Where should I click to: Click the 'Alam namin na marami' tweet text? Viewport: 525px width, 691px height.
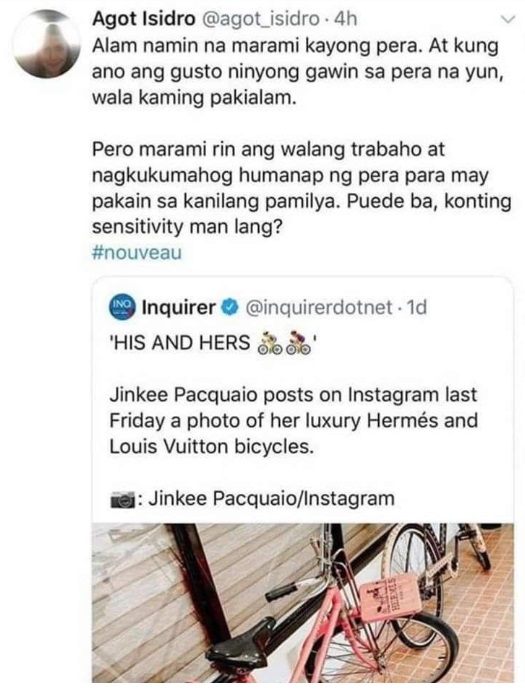point(295,71)
